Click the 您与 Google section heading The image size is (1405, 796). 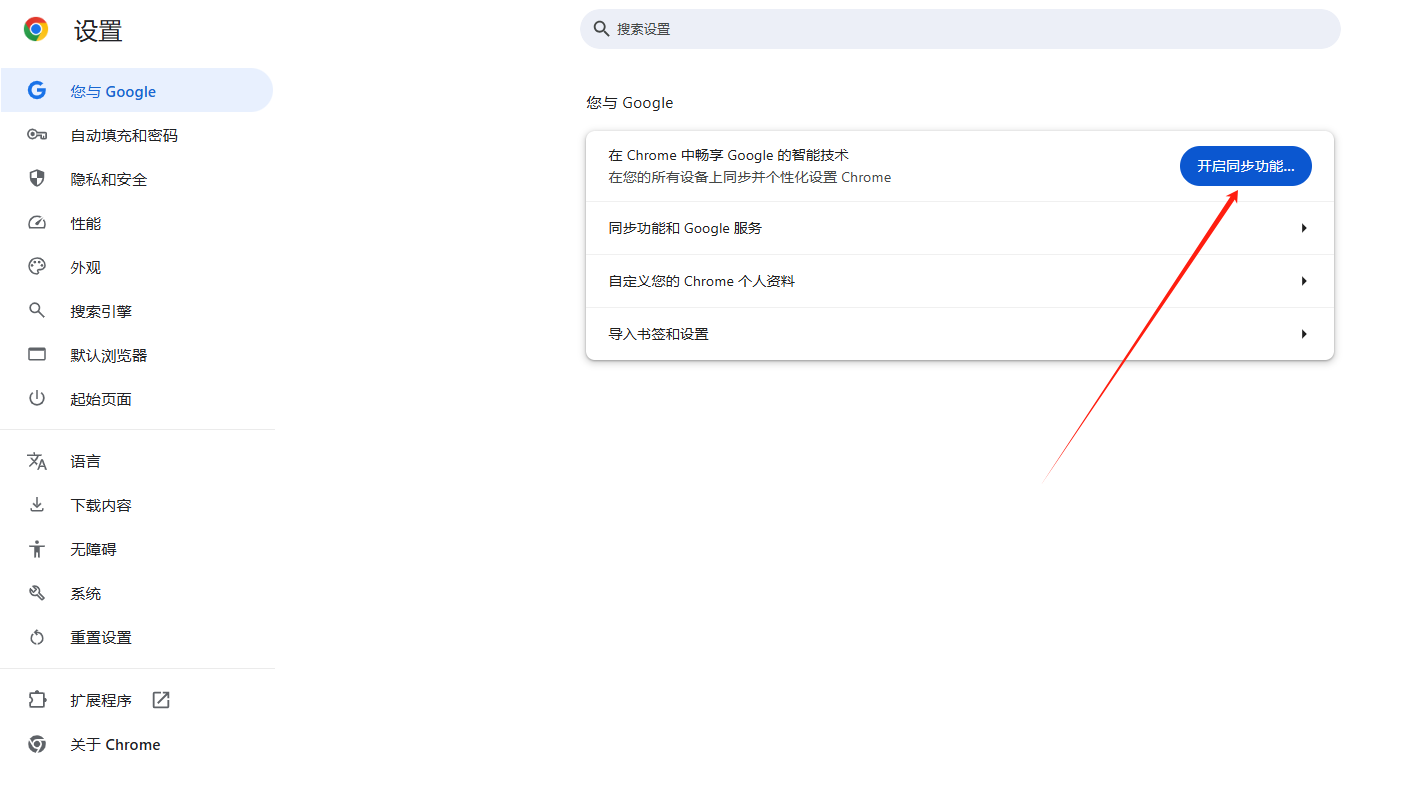(630, 103)
